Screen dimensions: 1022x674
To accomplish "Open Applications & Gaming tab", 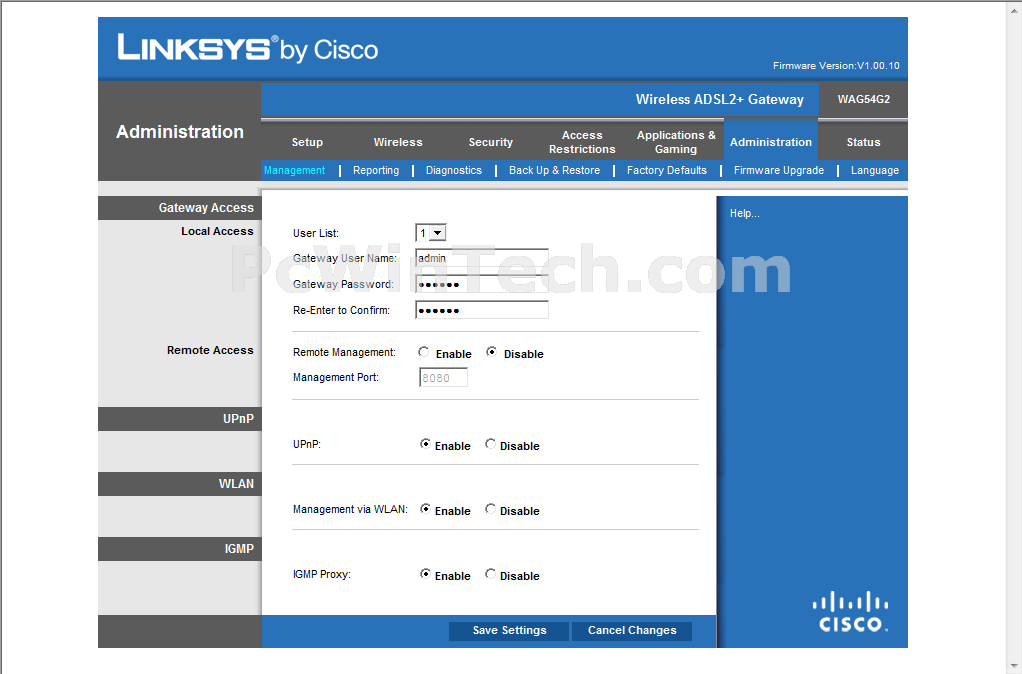I will [676, 142].
